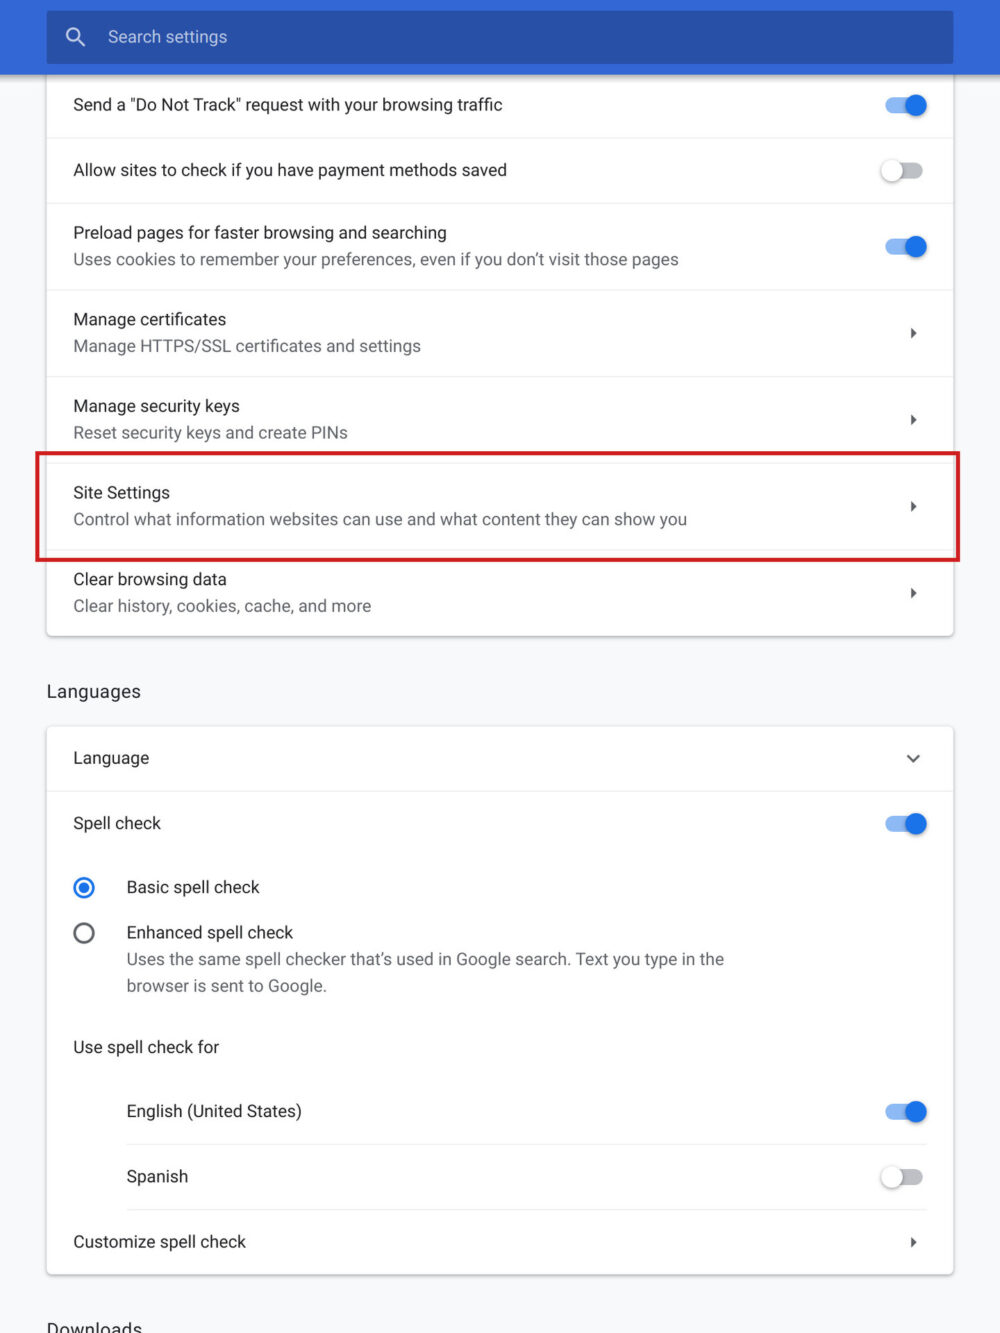Enable Spanish spell check
Screen dimensions: 1000x1333
901,1177
